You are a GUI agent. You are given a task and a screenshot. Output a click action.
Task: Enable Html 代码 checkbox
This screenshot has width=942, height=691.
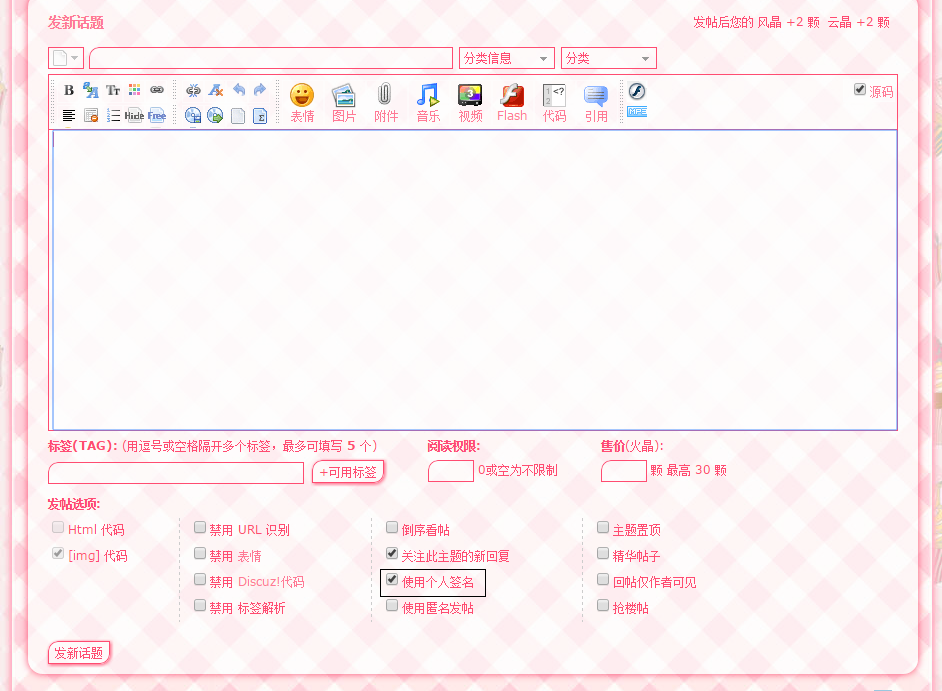(x=58, y=528)
